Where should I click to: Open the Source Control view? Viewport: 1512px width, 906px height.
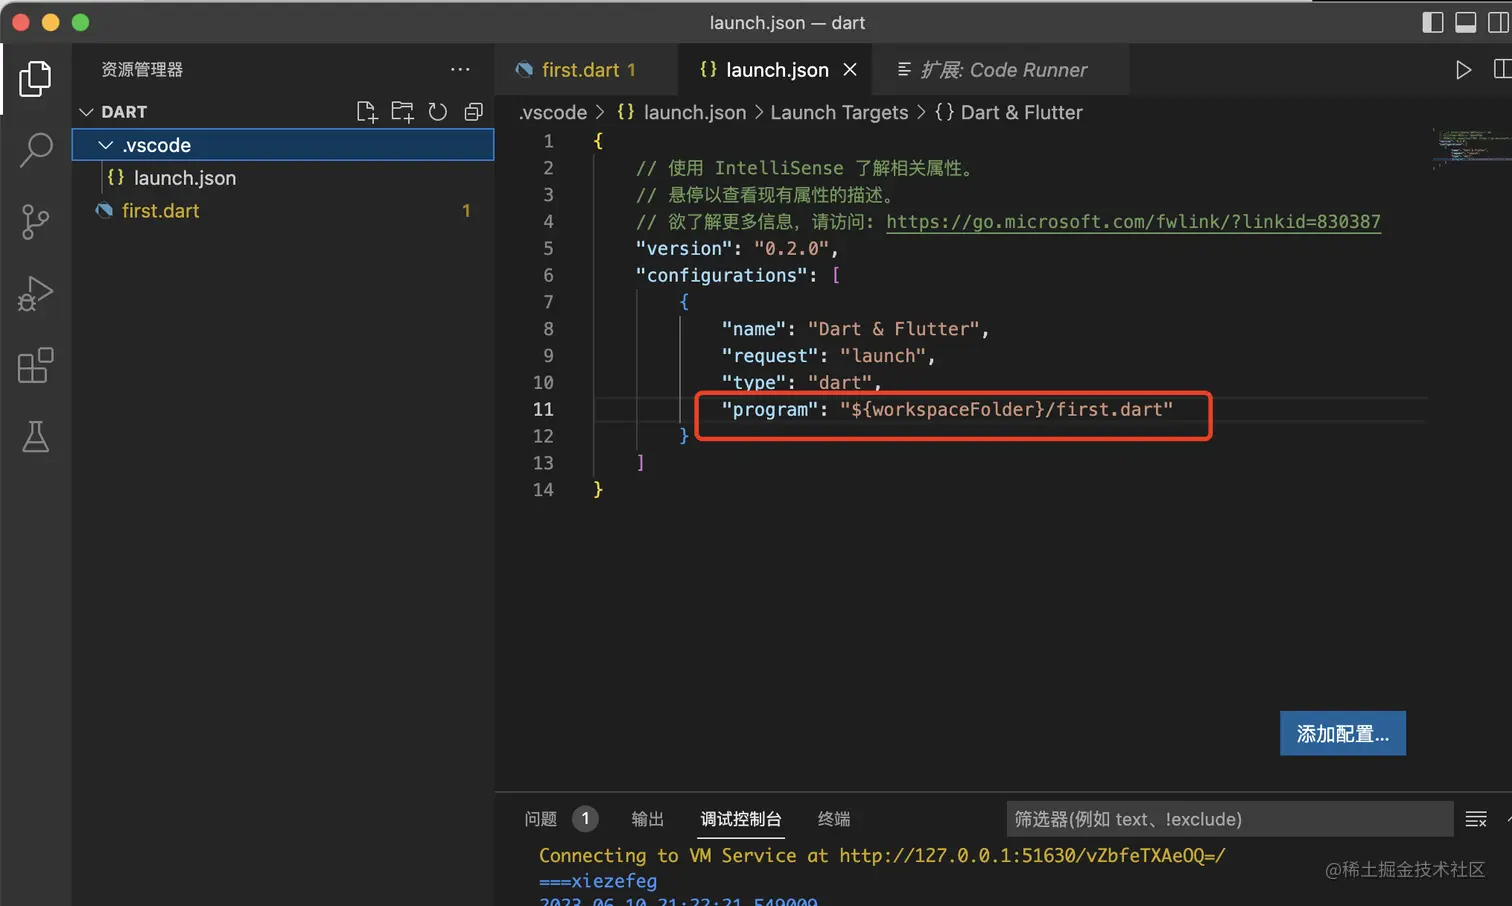pyautogui.click(x=35, y=222)
